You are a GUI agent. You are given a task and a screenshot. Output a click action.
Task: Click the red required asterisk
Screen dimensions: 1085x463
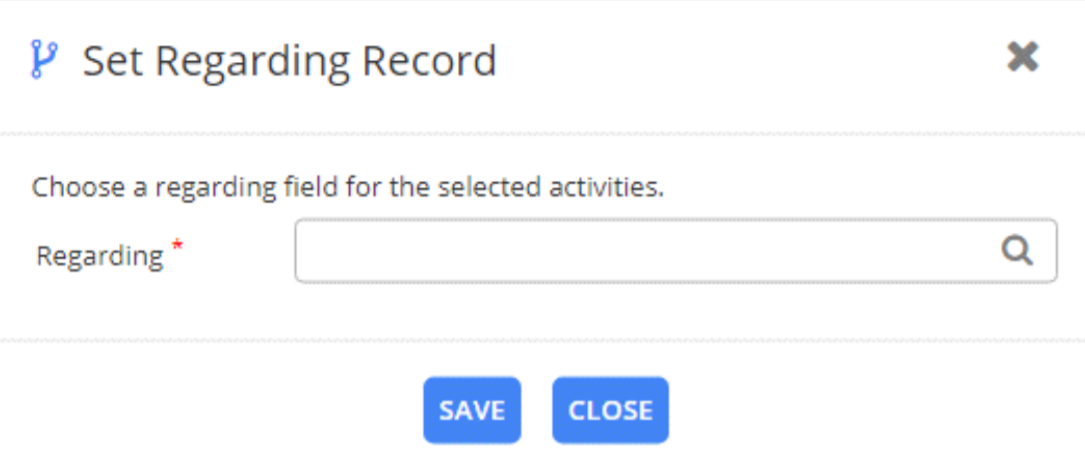[x=178, y=247]
